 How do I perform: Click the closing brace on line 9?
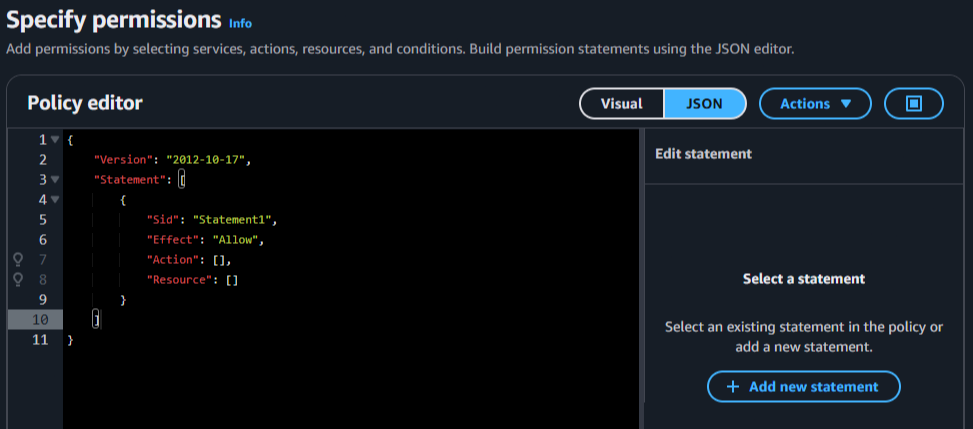click(x=123, y=300)
